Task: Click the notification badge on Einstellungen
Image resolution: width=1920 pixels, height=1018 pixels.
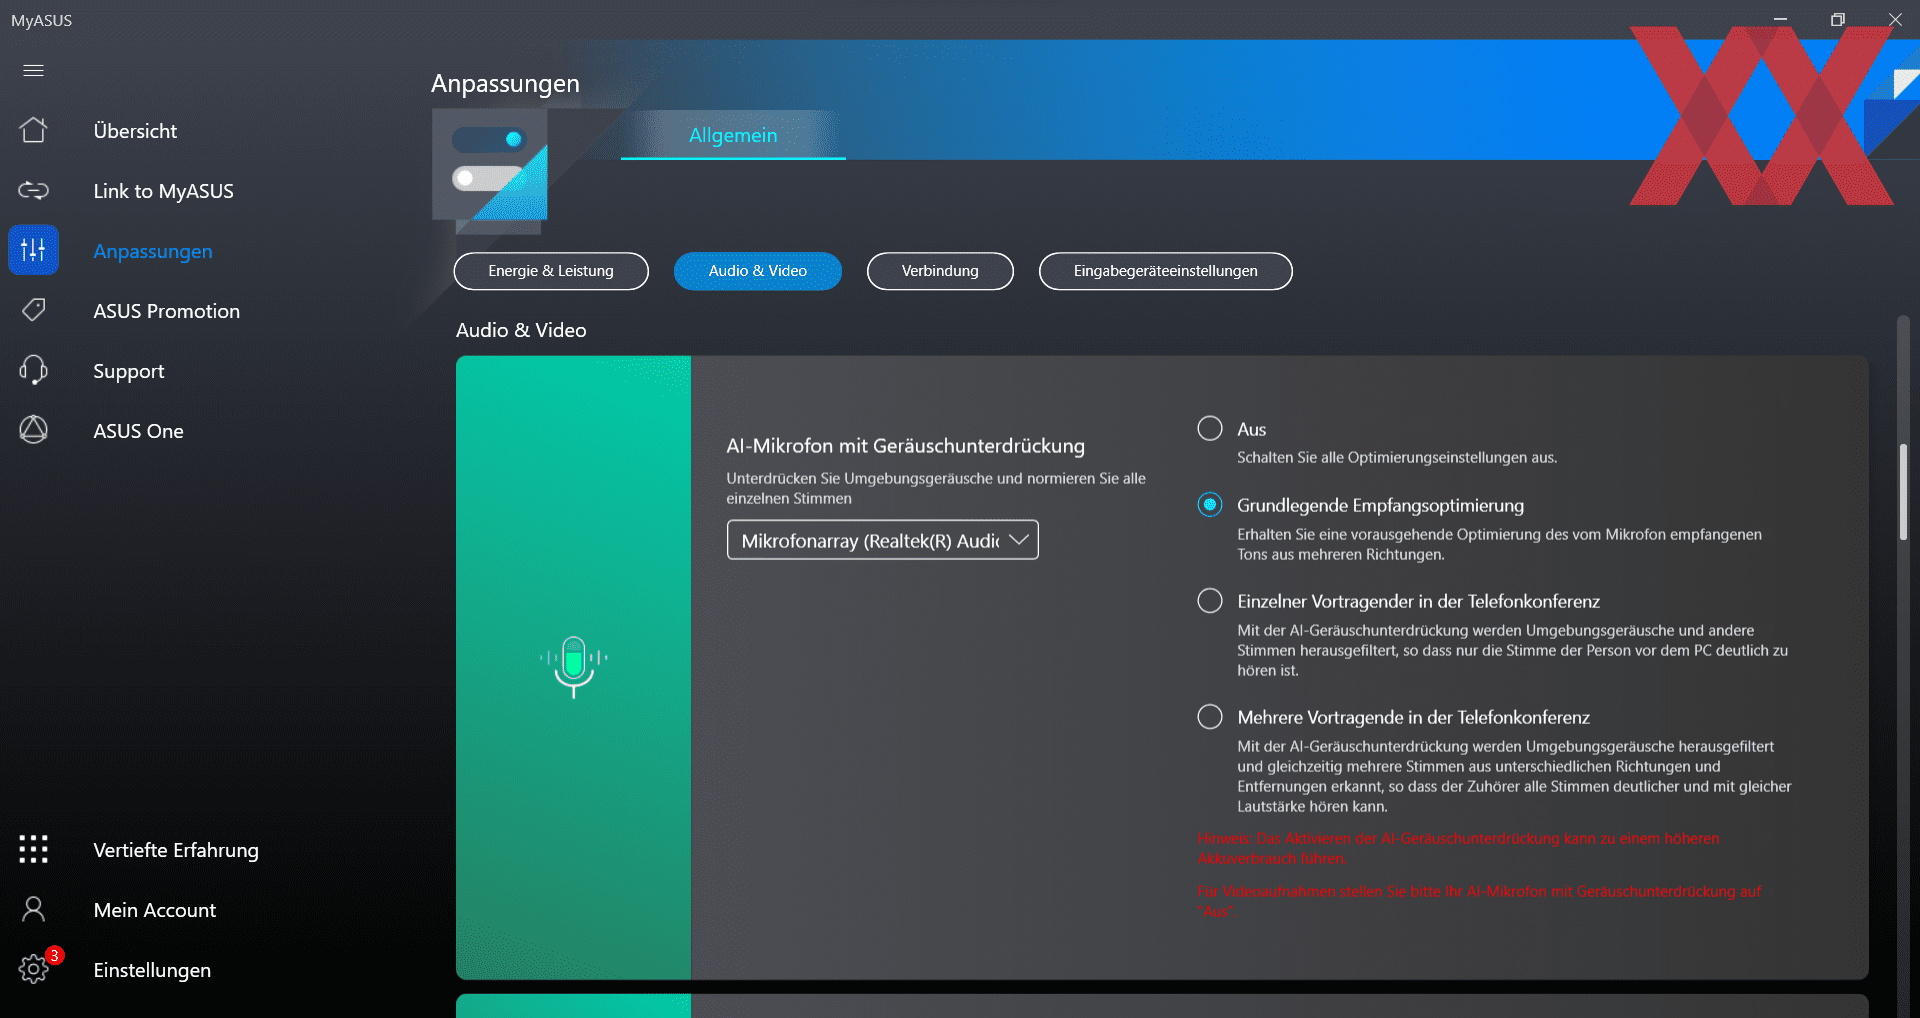Action: 55,955
